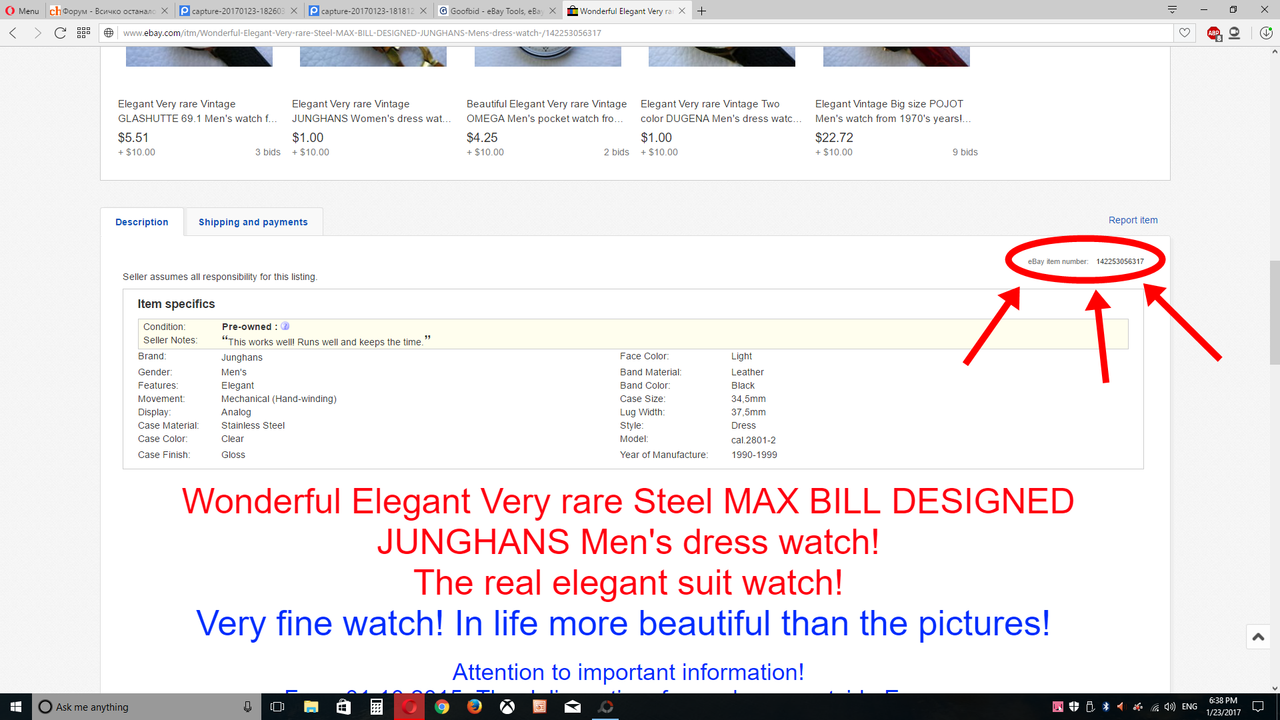Click the Mechanical (Hand-winding) movement value
This screenshot has height=720, width=1280.
pyautogui.click(x=279, y=399)
